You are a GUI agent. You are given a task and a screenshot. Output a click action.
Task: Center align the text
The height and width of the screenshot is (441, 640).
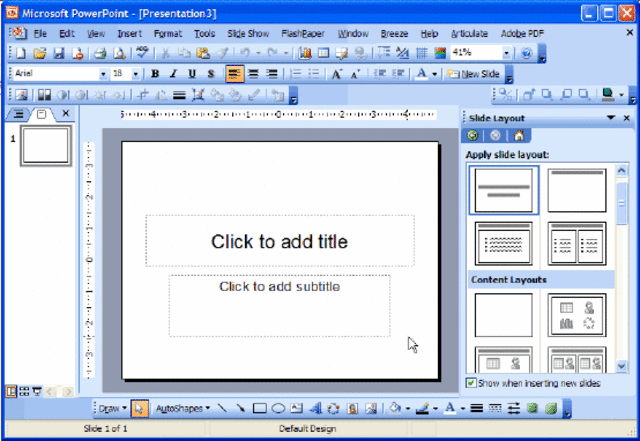[253, 74]
